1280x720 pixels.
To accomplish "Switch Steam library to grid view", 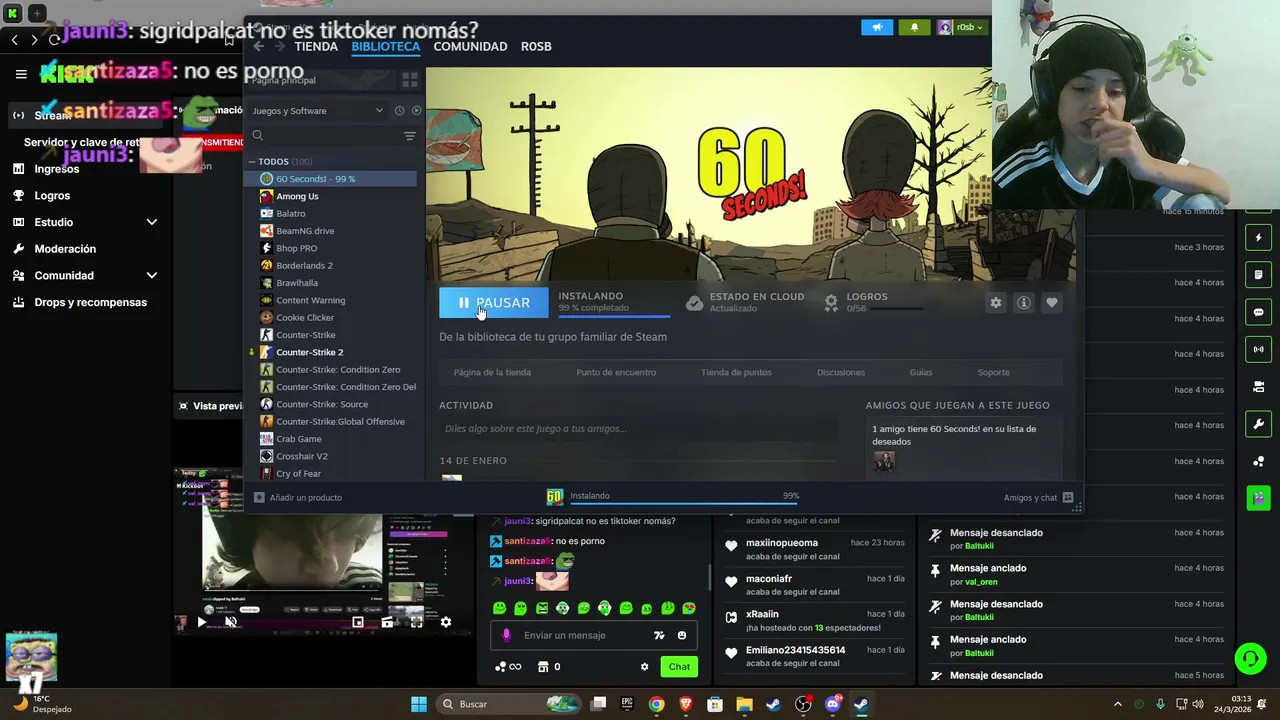I will 409,80.
